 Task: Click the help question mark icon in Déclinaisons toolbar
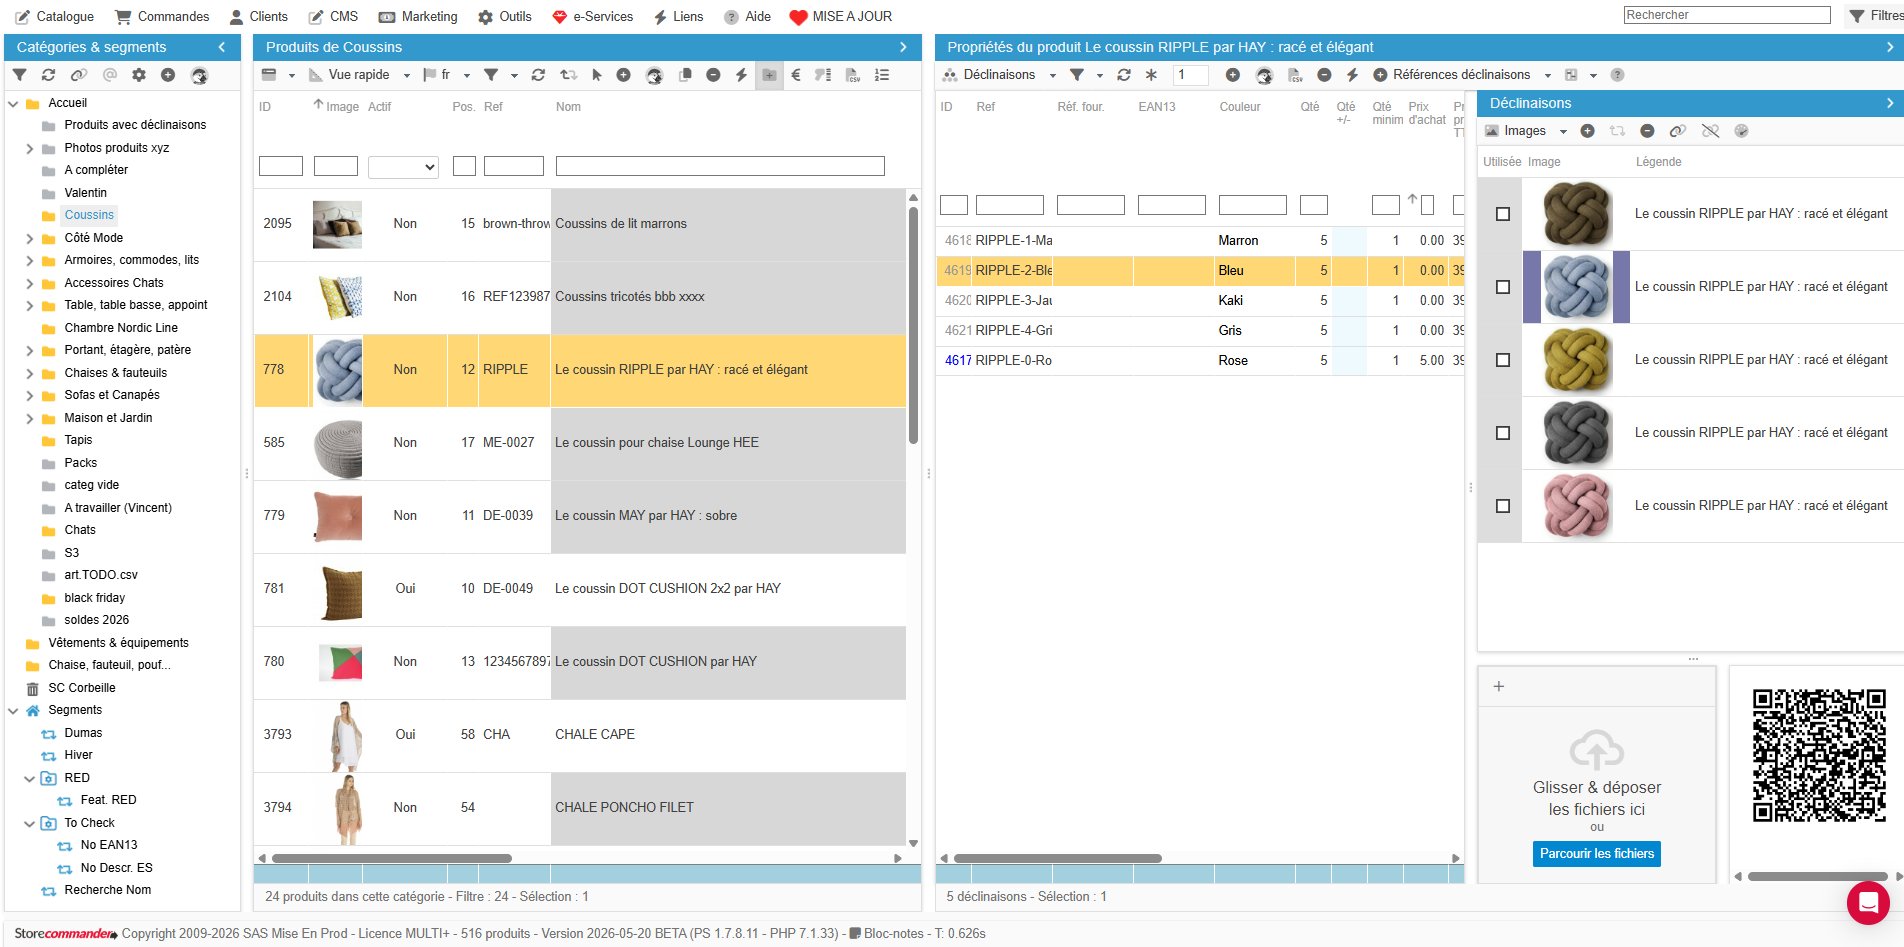coord(1617,75)
